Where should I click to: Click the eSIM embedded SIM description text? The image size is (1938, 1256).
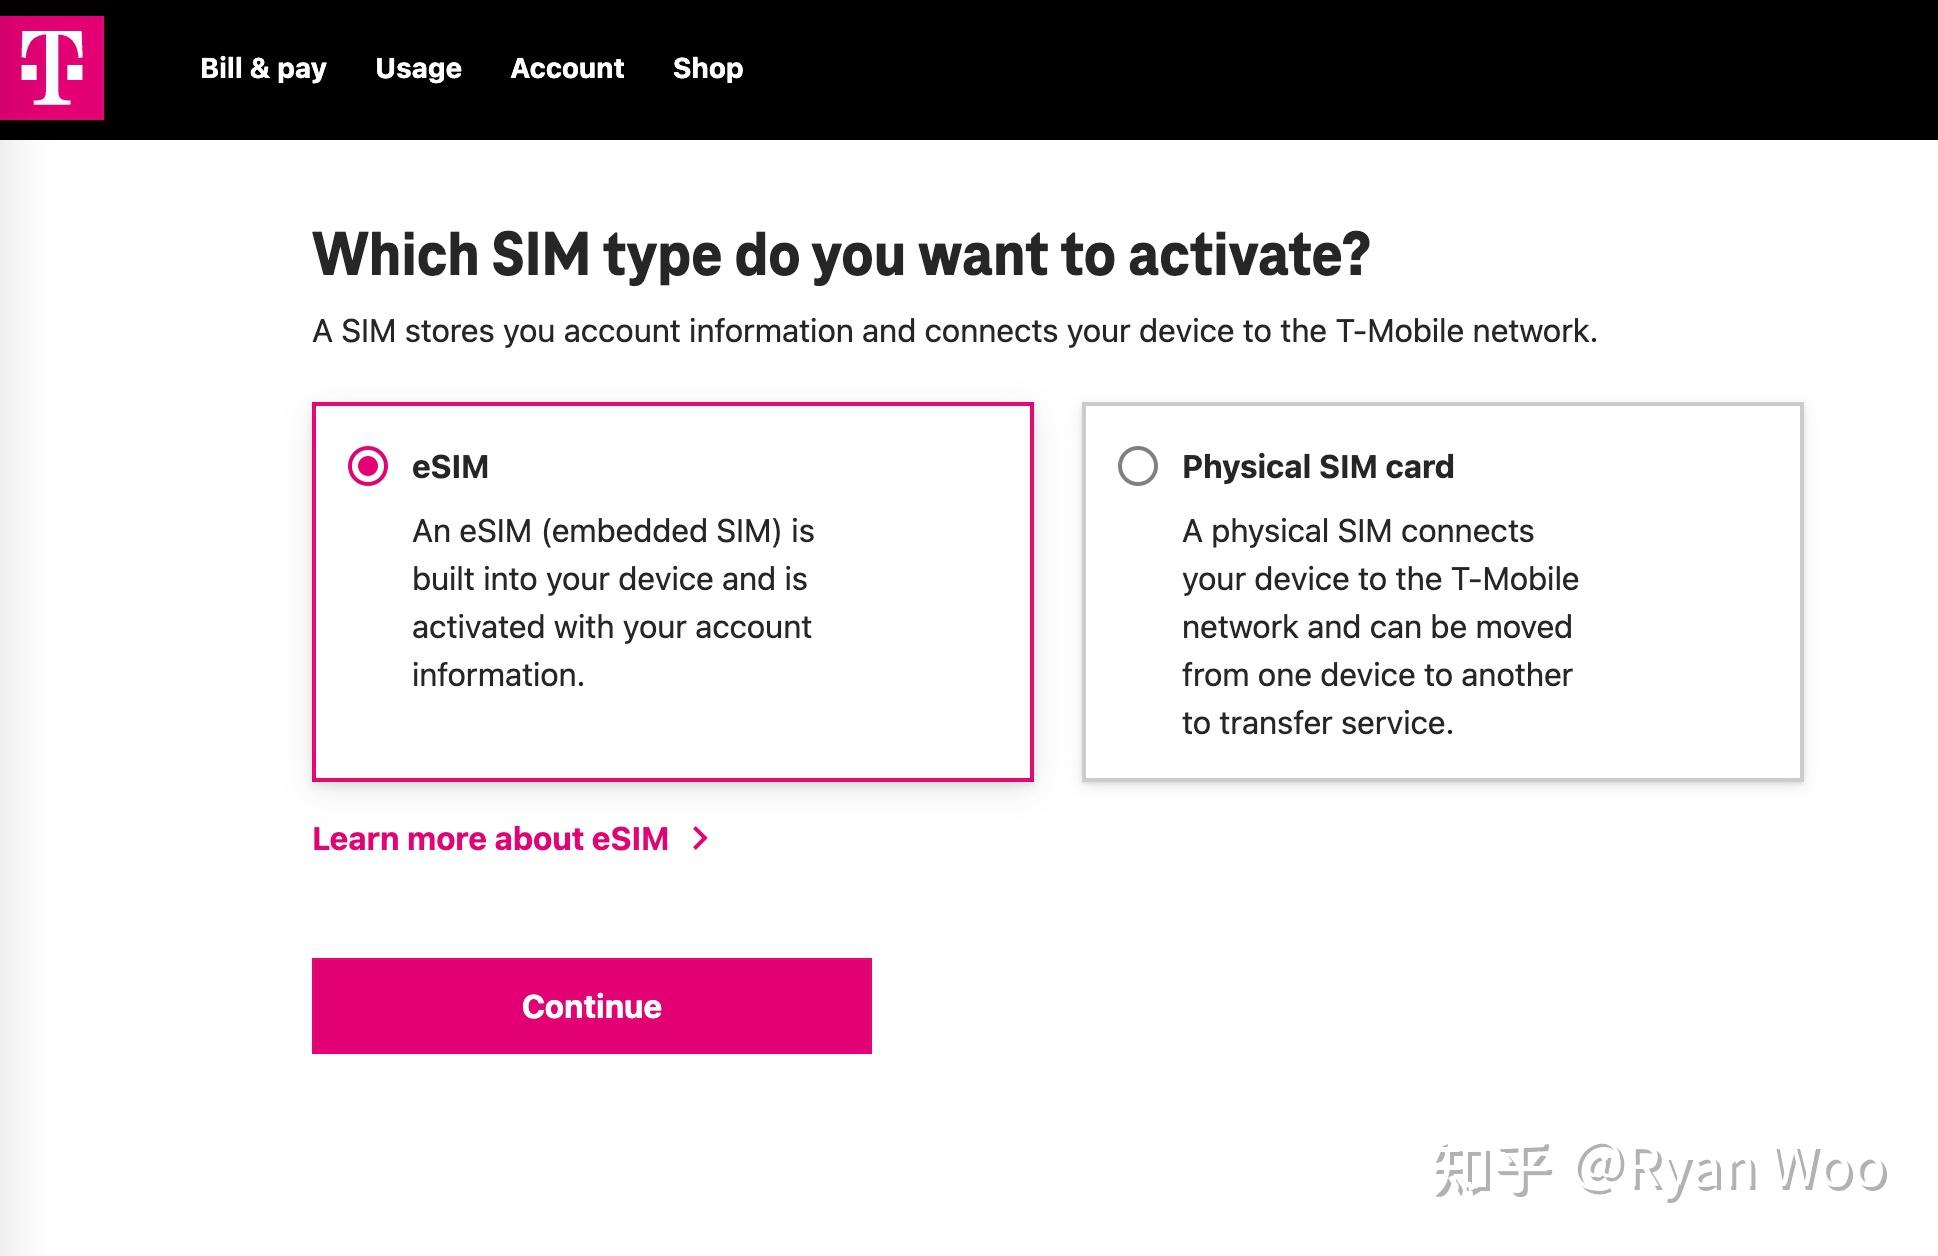[x=612, y=602]
